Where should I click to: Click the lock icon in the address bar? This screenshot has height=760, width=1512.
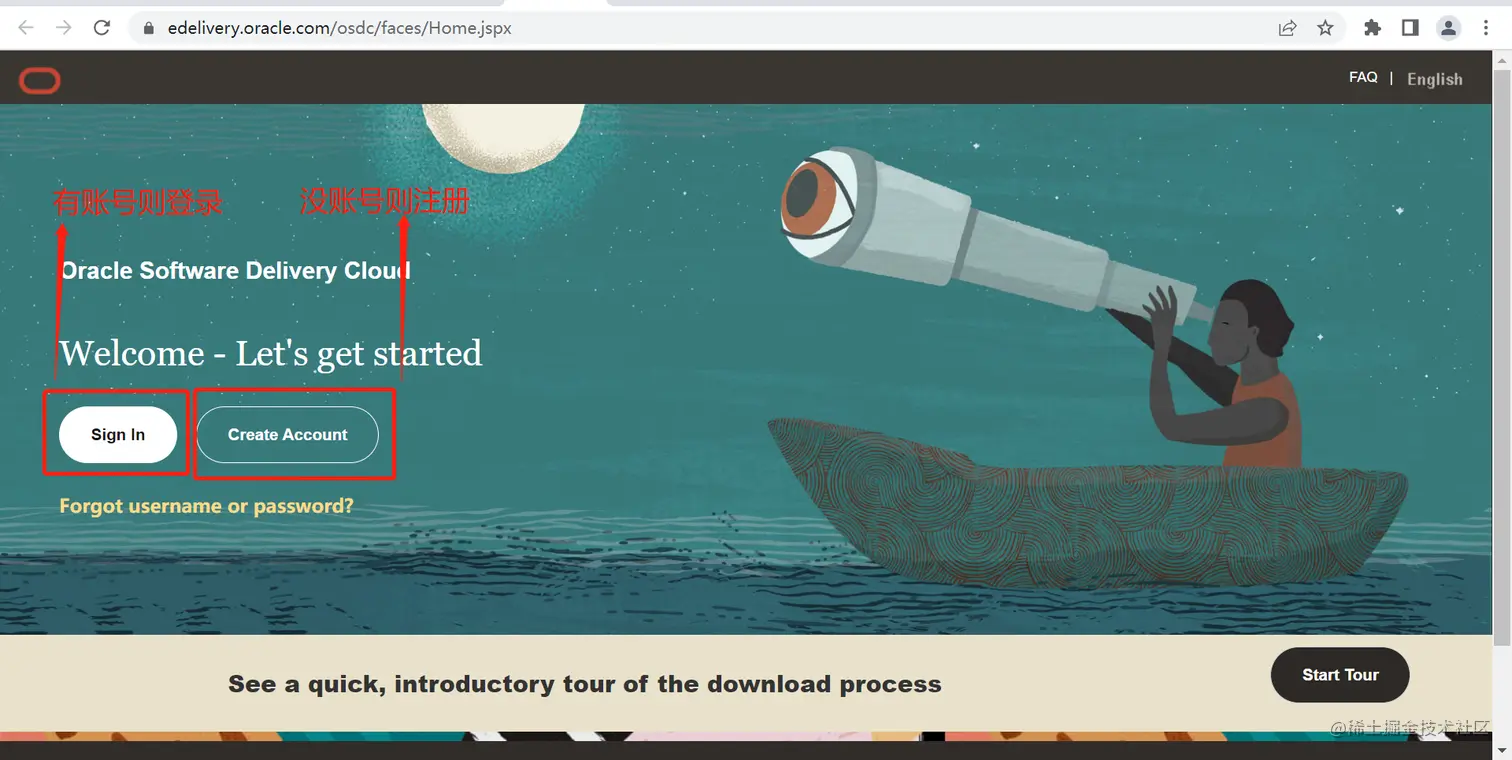(x=149, y=29)
